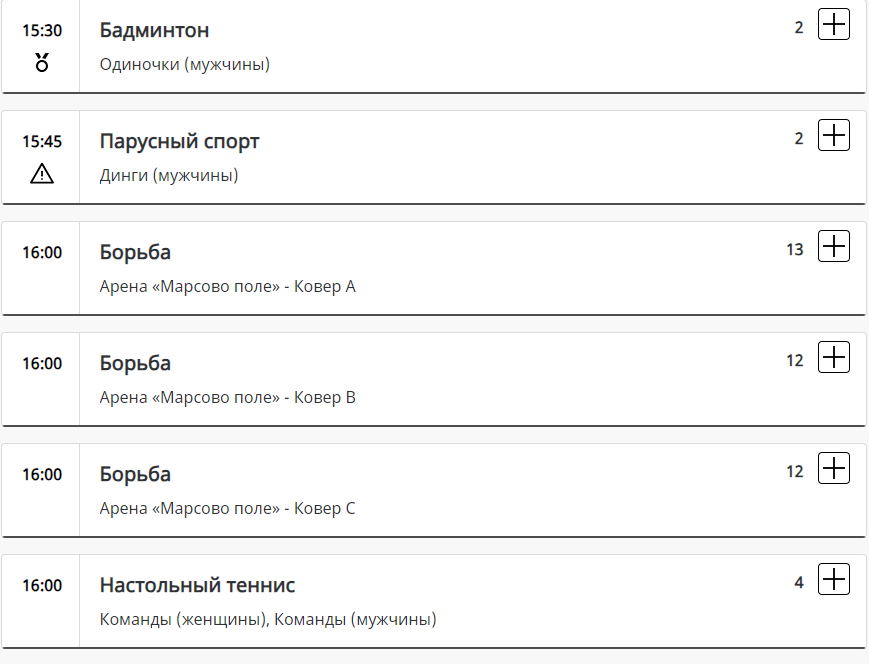869x664 pixels.
Task: Open the Парусный спорт title
Action: click(x=179, y=141)
